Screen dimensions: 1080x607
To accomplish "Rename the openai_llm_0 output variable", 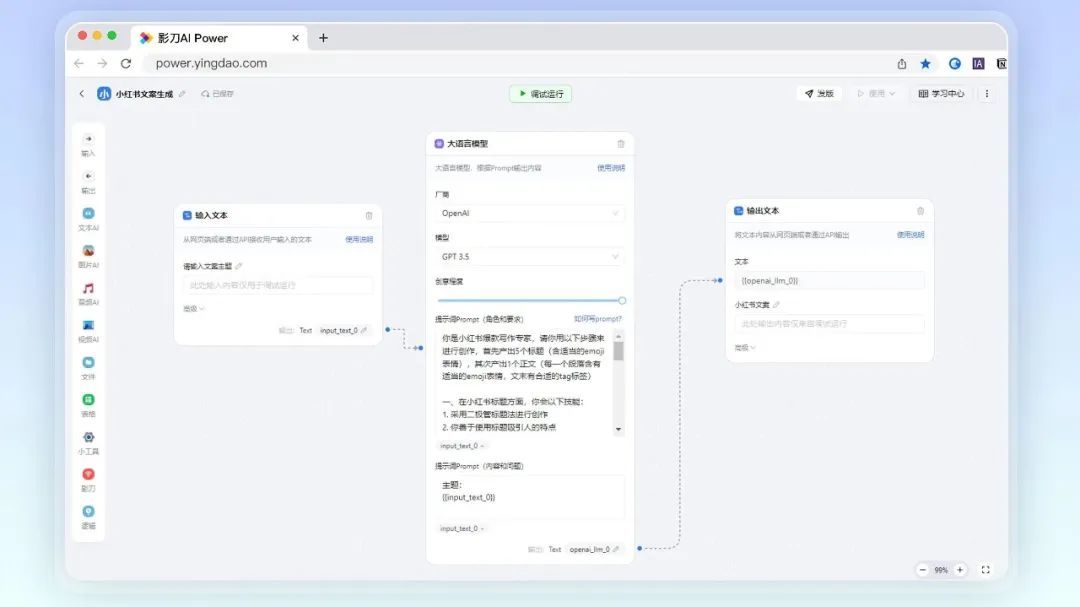I will 616,549.
